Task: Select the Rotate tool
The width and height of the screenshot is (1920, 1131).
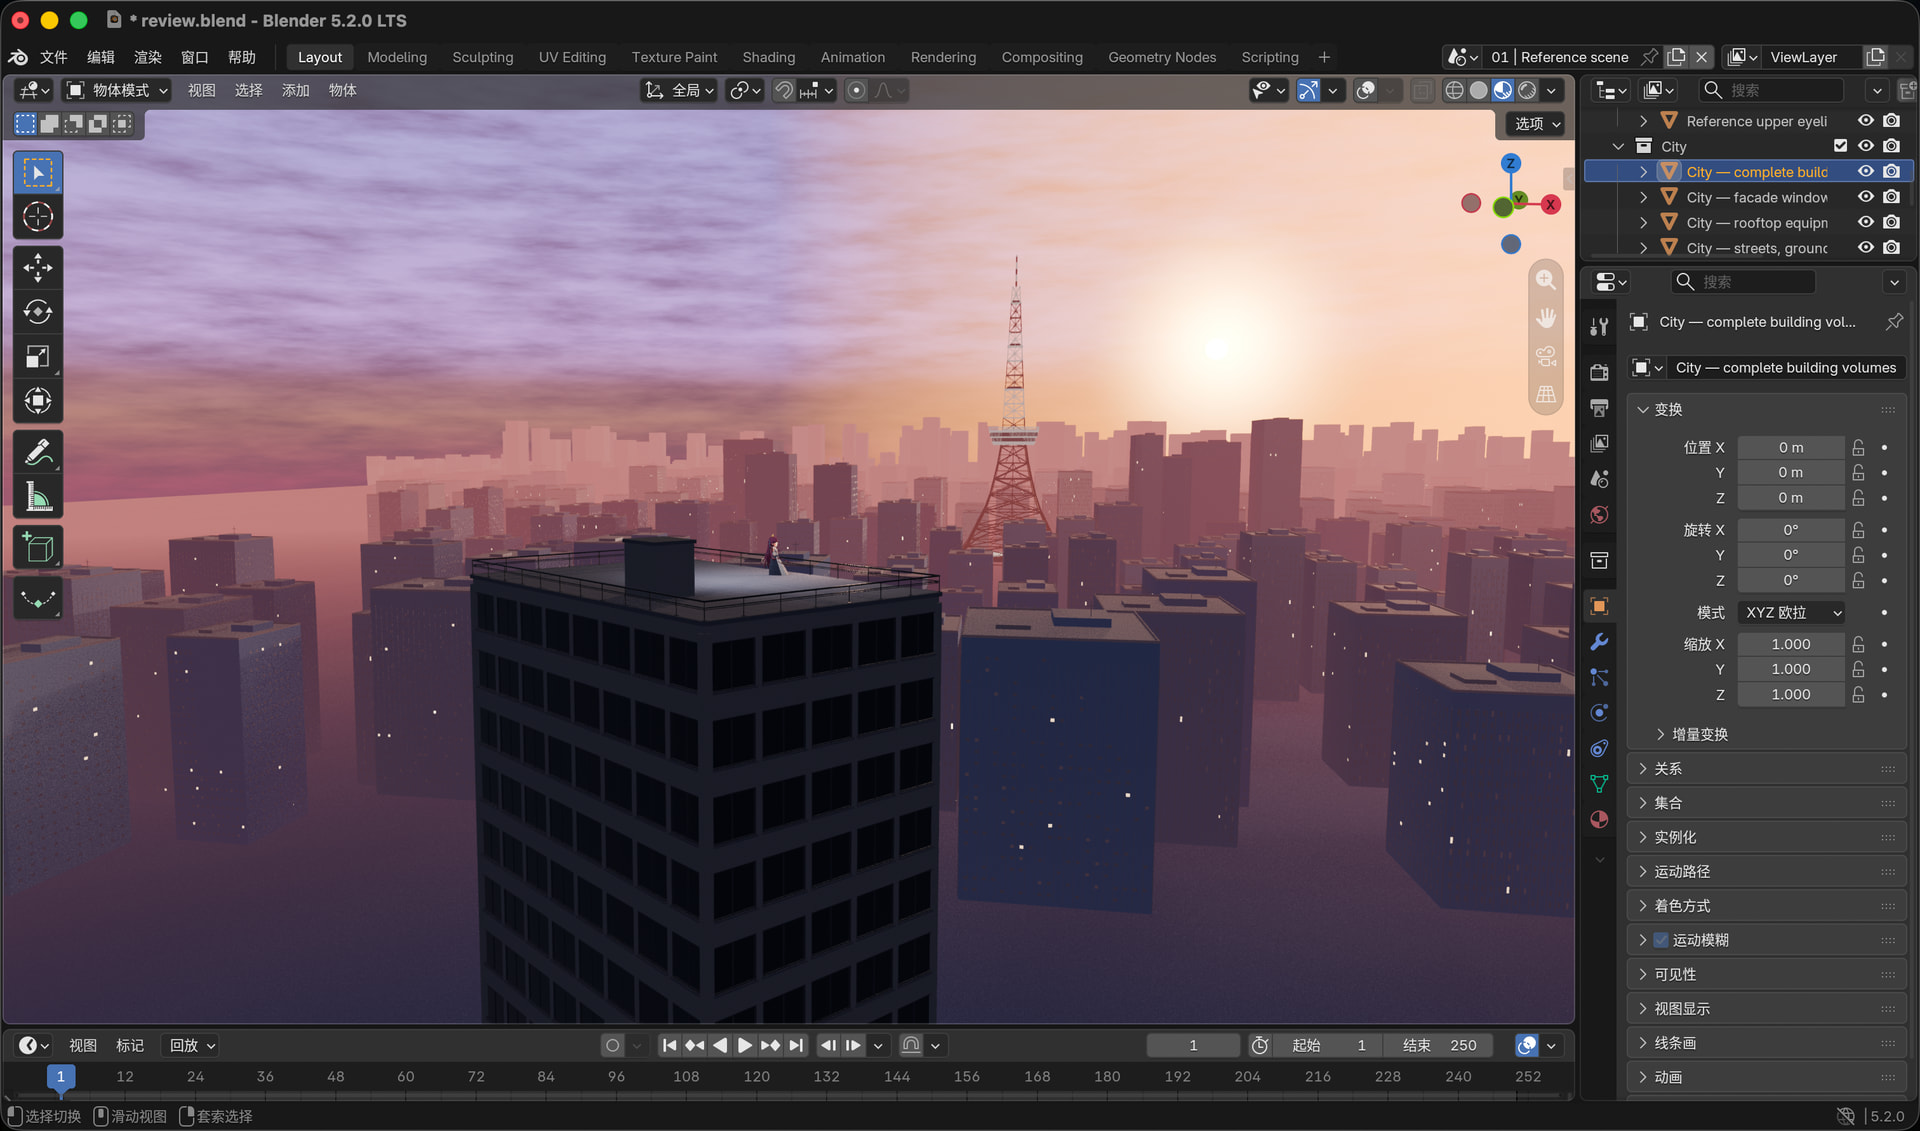Action: (x=38, y=312)
